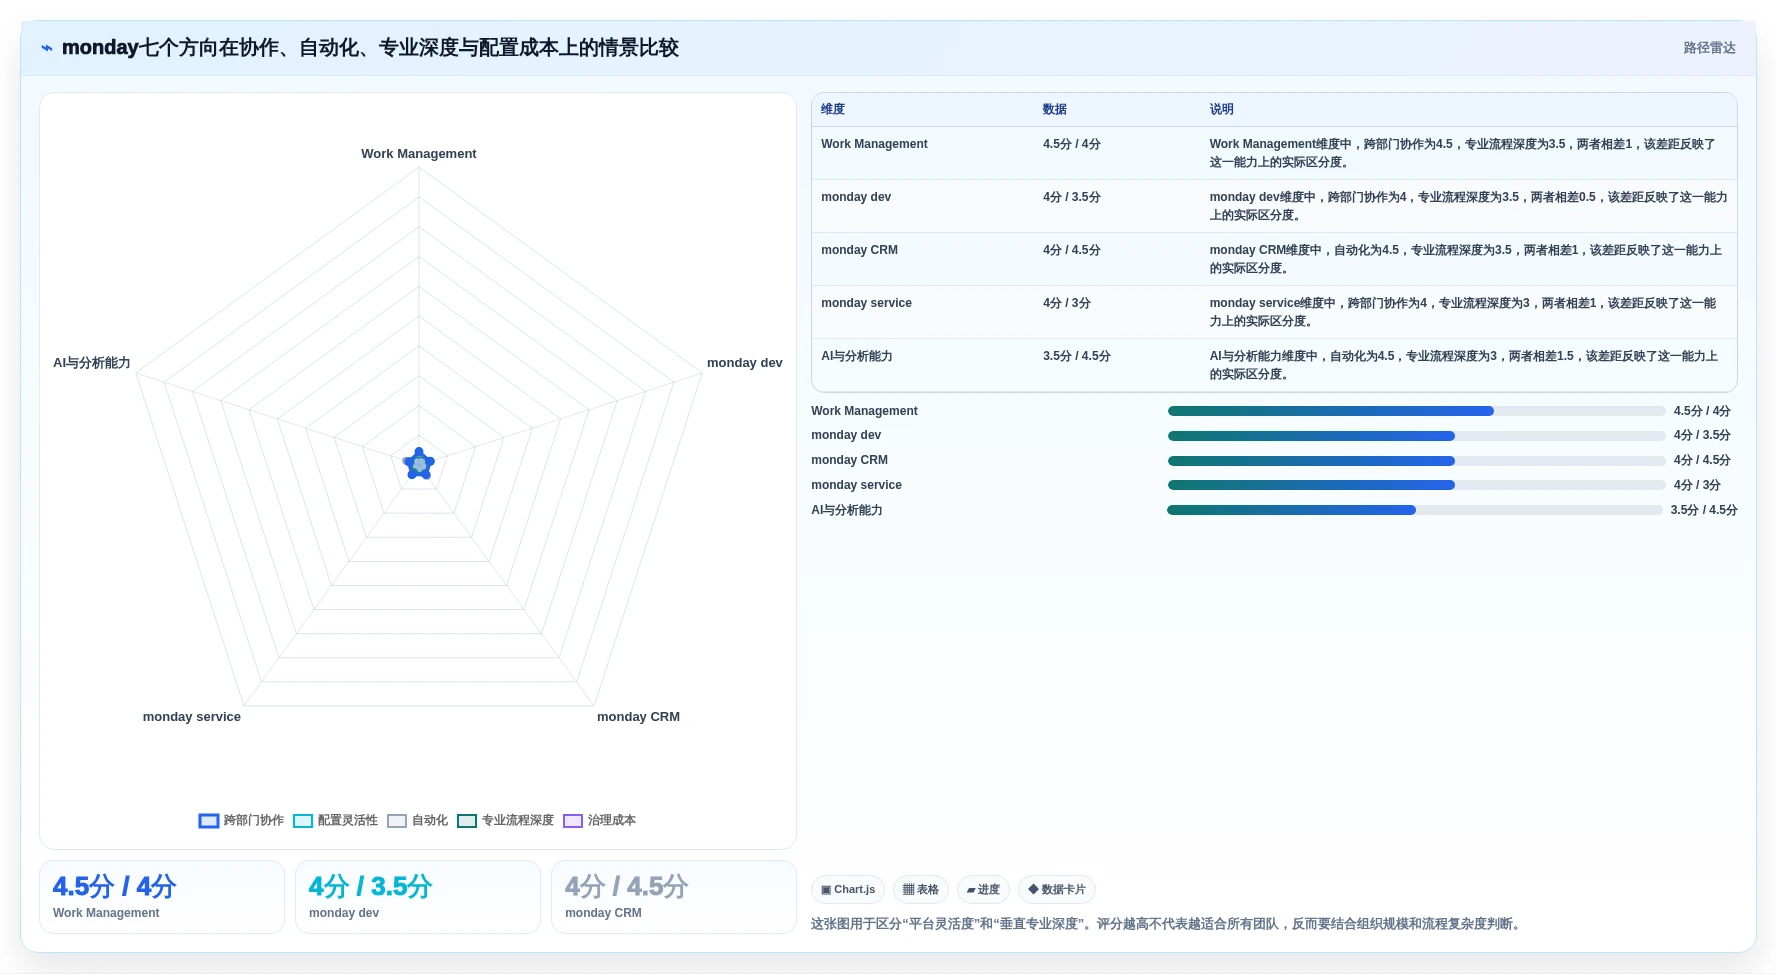Viewport: 1777px width, 974px height.
Task: Click the Work Management radar axis label
Action: point(419,154)
